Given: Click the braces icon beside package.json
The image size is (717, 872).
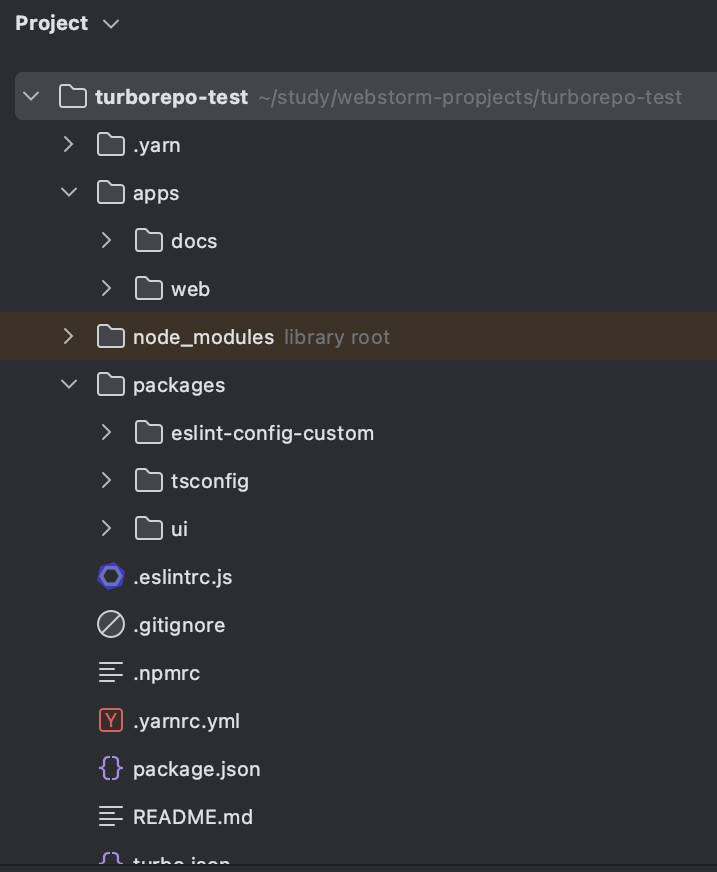Looking at the screenshot, I should (110, 769).
